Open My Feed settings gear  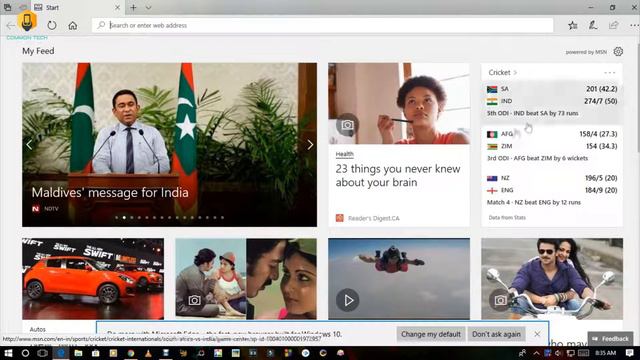click(618, 51)
